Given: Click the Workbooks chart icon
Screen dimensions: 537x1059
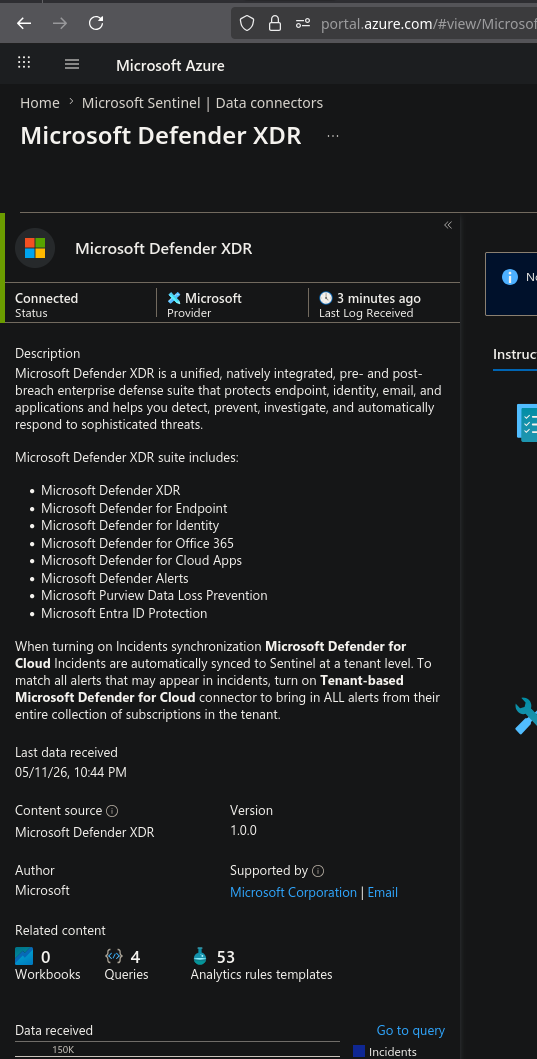Looking at the screenshot, I should [24, 956].
